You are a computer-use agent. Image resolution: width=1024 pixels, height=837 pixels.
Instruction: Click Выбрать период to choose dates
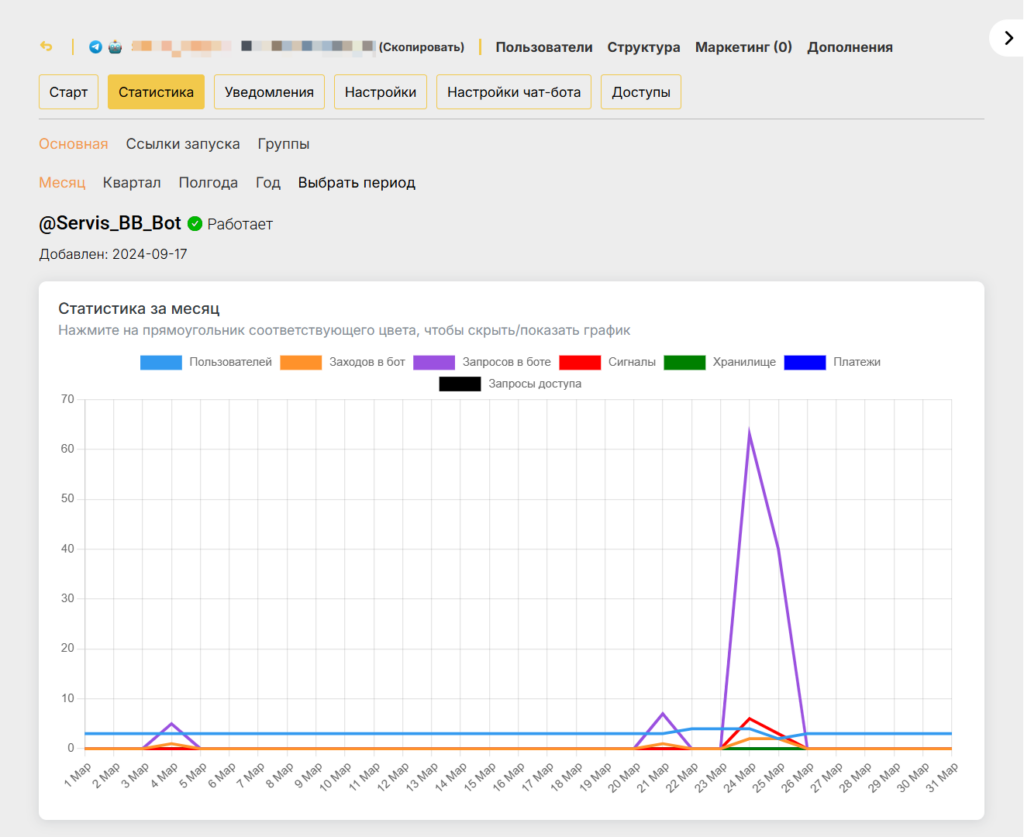tap(357, 182)
